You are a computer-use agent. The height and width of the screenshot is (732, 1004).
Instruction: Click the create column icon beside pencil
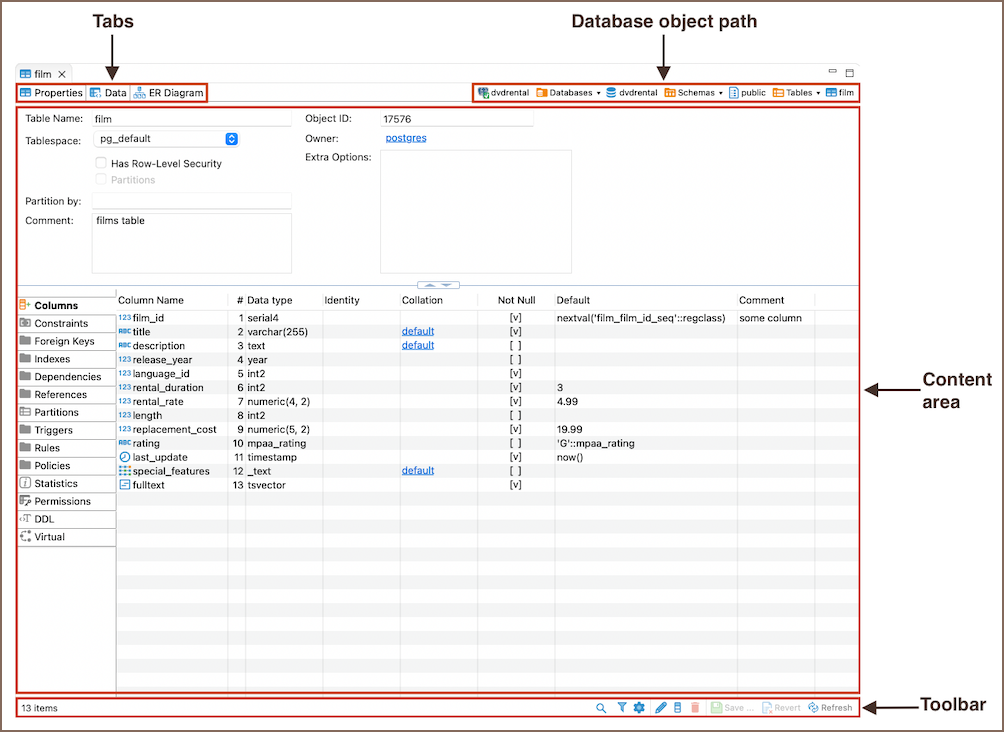pos(677,708)
